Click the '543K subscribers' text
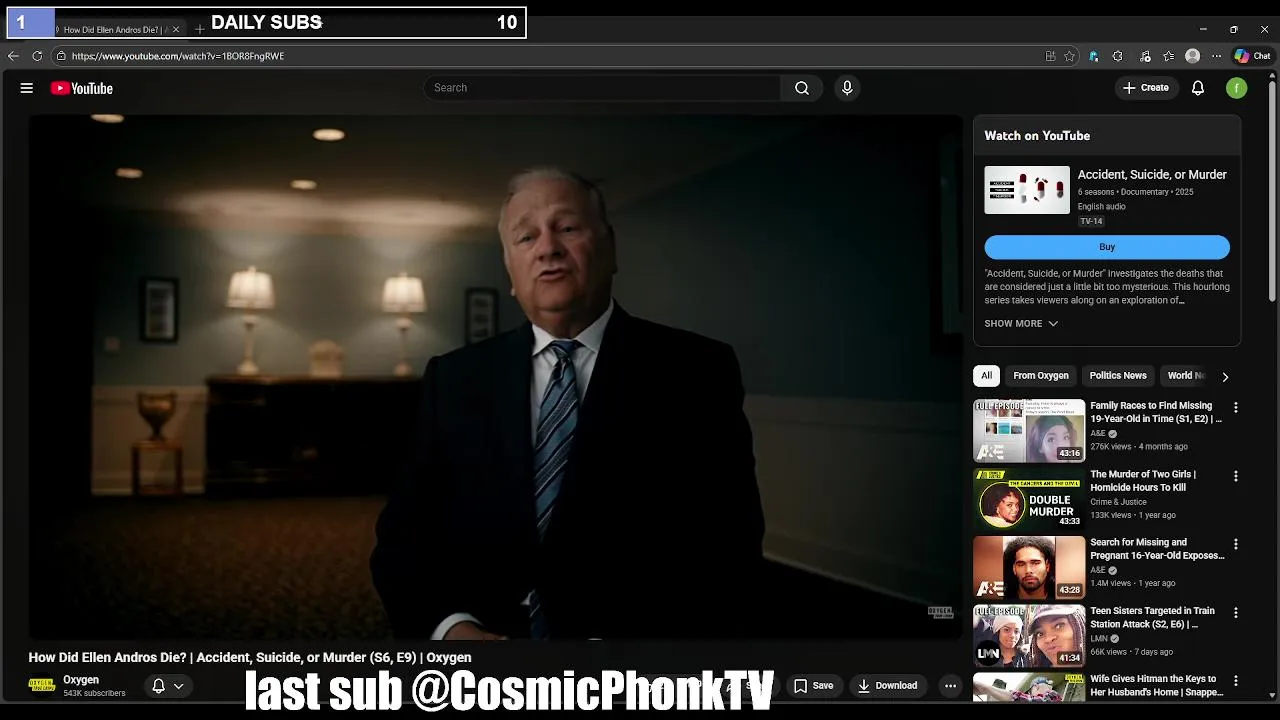1280x720 pixels. coord(94,693)
